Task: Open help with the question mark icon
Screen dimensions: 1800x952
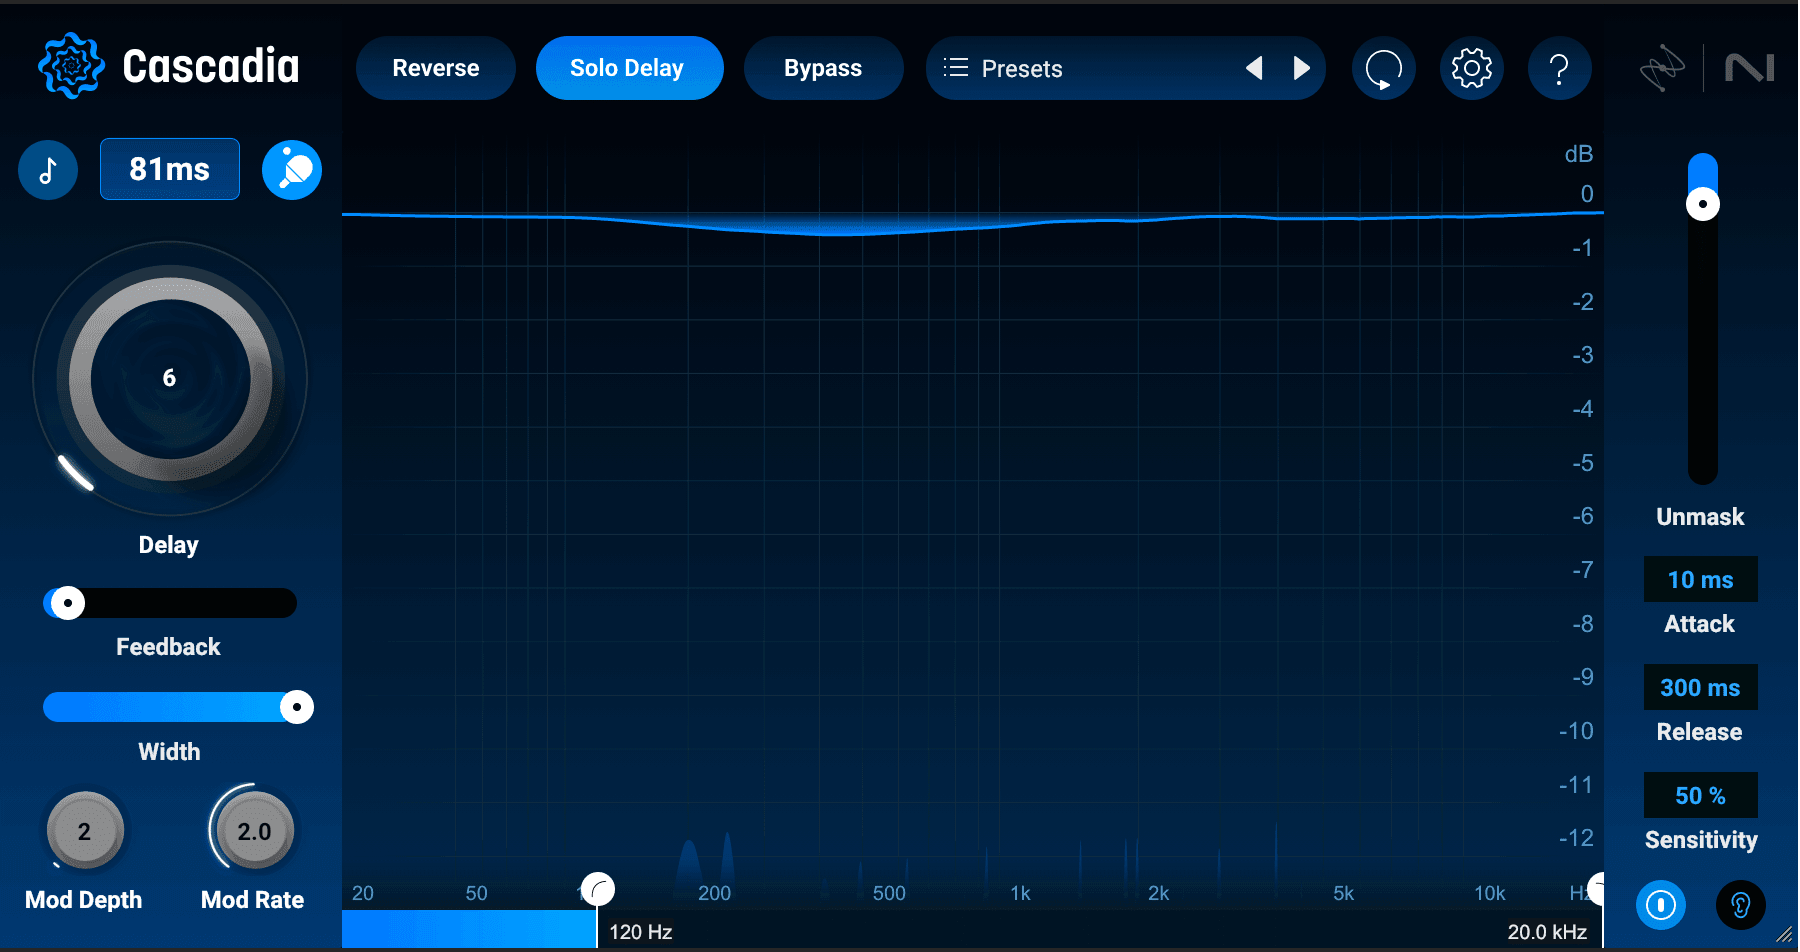Action: 1560,68
